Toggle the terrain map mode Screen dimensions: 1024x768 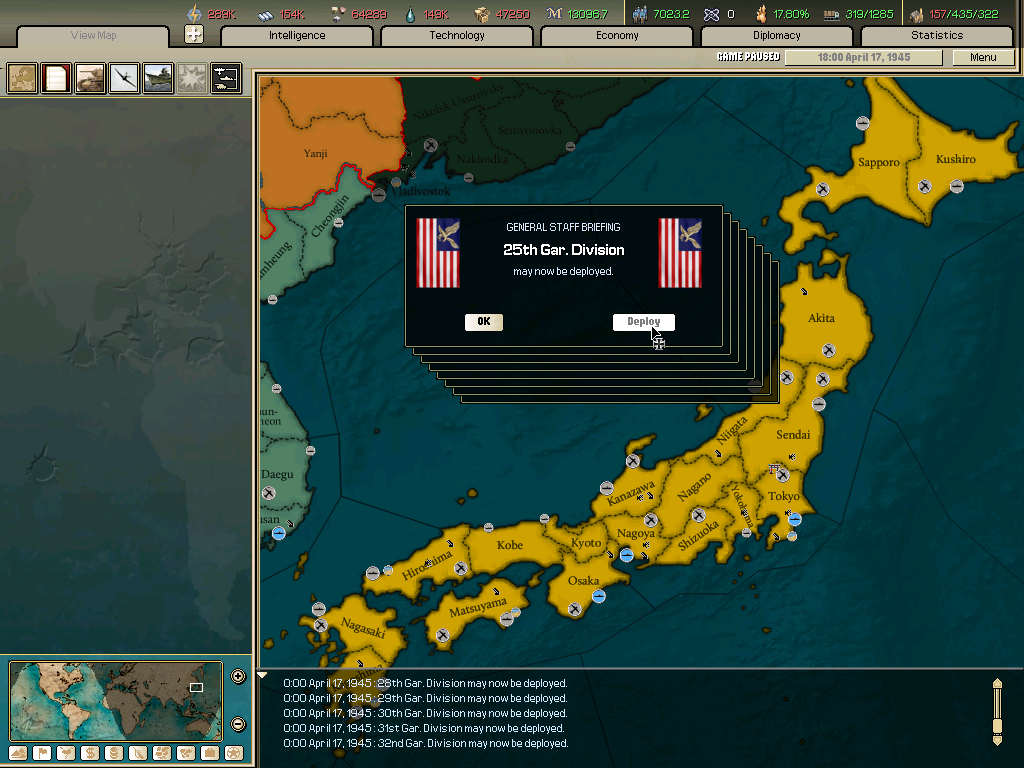pyautogui.click(x=17, y=753)
